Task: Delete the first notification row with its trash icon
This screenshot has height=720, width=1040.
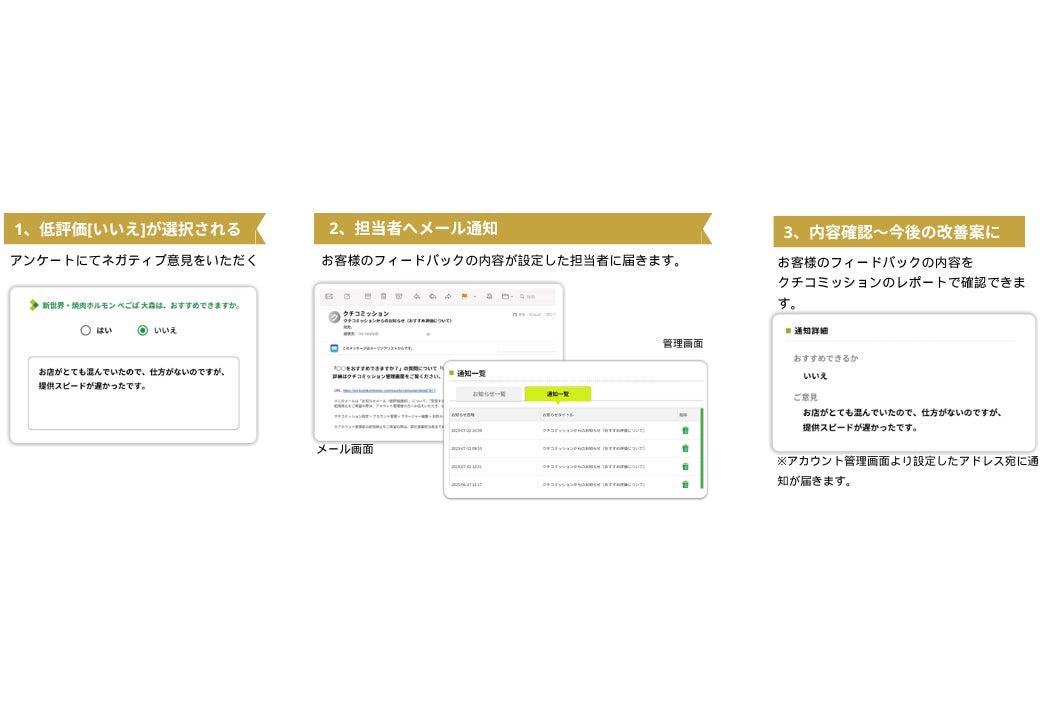Action: 685,430
